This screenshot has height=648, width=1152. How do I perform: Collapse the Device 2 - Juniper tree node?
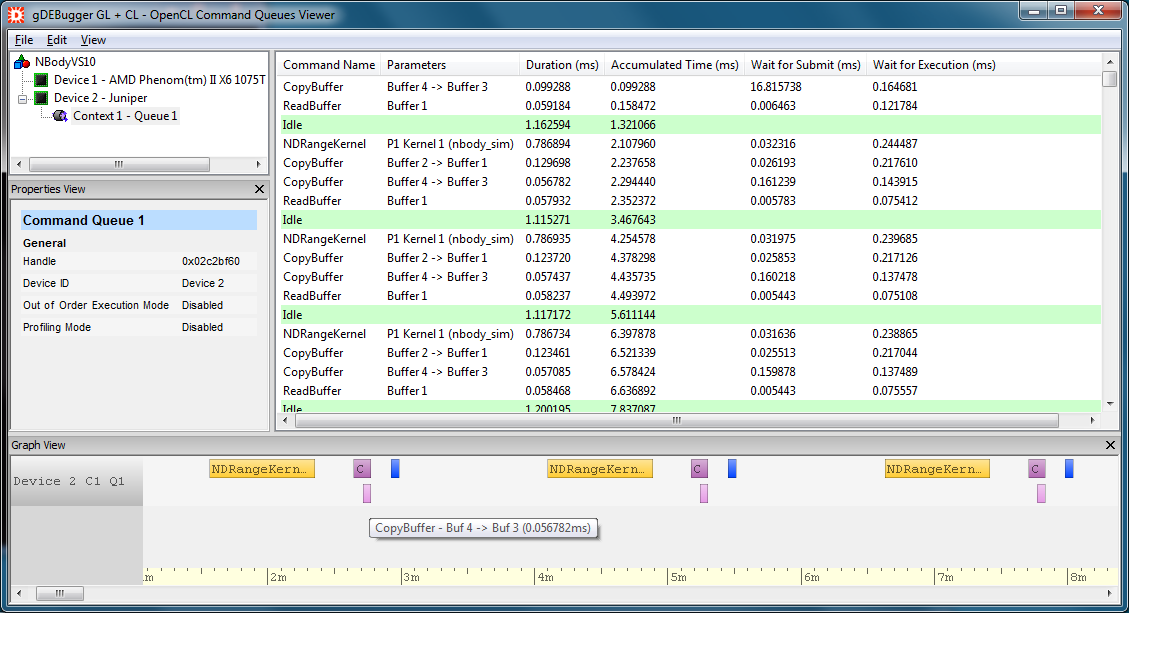coord(23,98)
